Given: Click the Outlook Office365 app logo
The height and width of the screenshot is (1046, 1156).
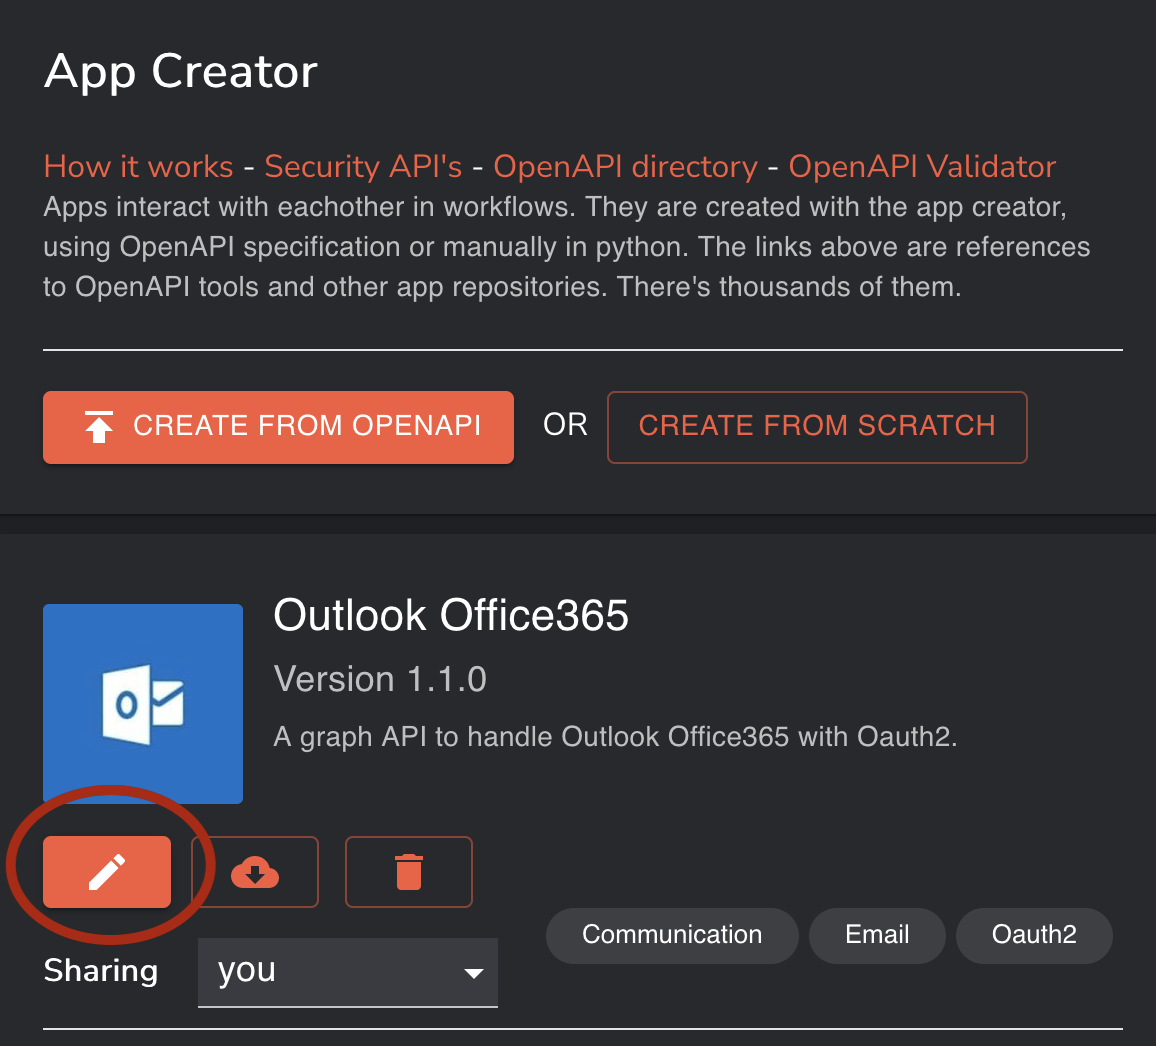Looking at the screenshot, I should 143,704.
